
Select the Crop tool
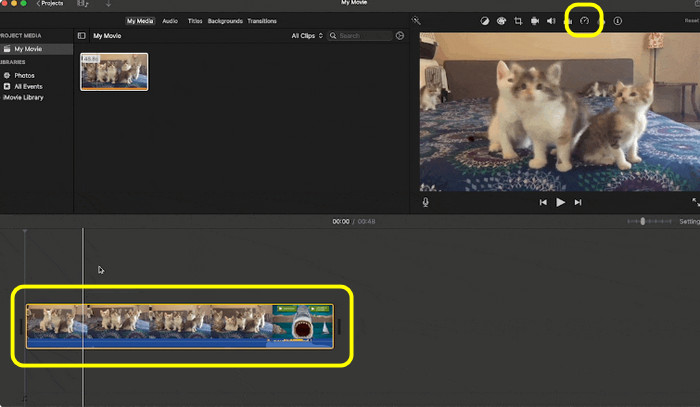518,21
